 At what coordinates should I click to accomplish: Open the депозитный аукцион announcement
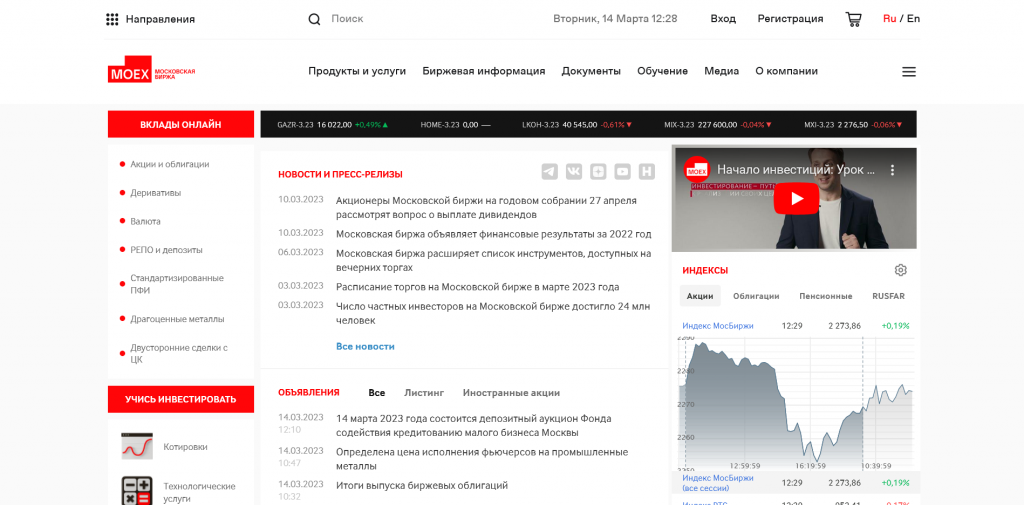[x=473, y=425]
